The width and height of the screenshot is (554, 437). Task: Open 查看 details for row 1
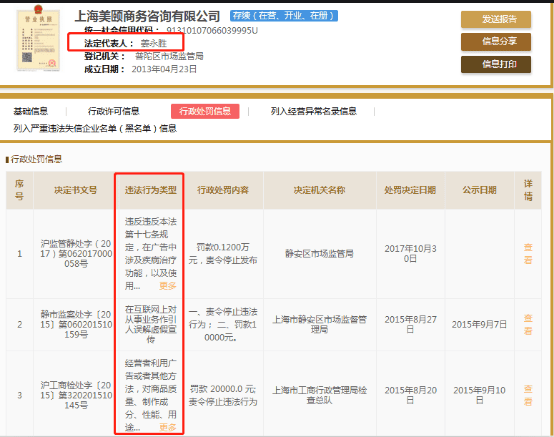click(x=528, y=254)
